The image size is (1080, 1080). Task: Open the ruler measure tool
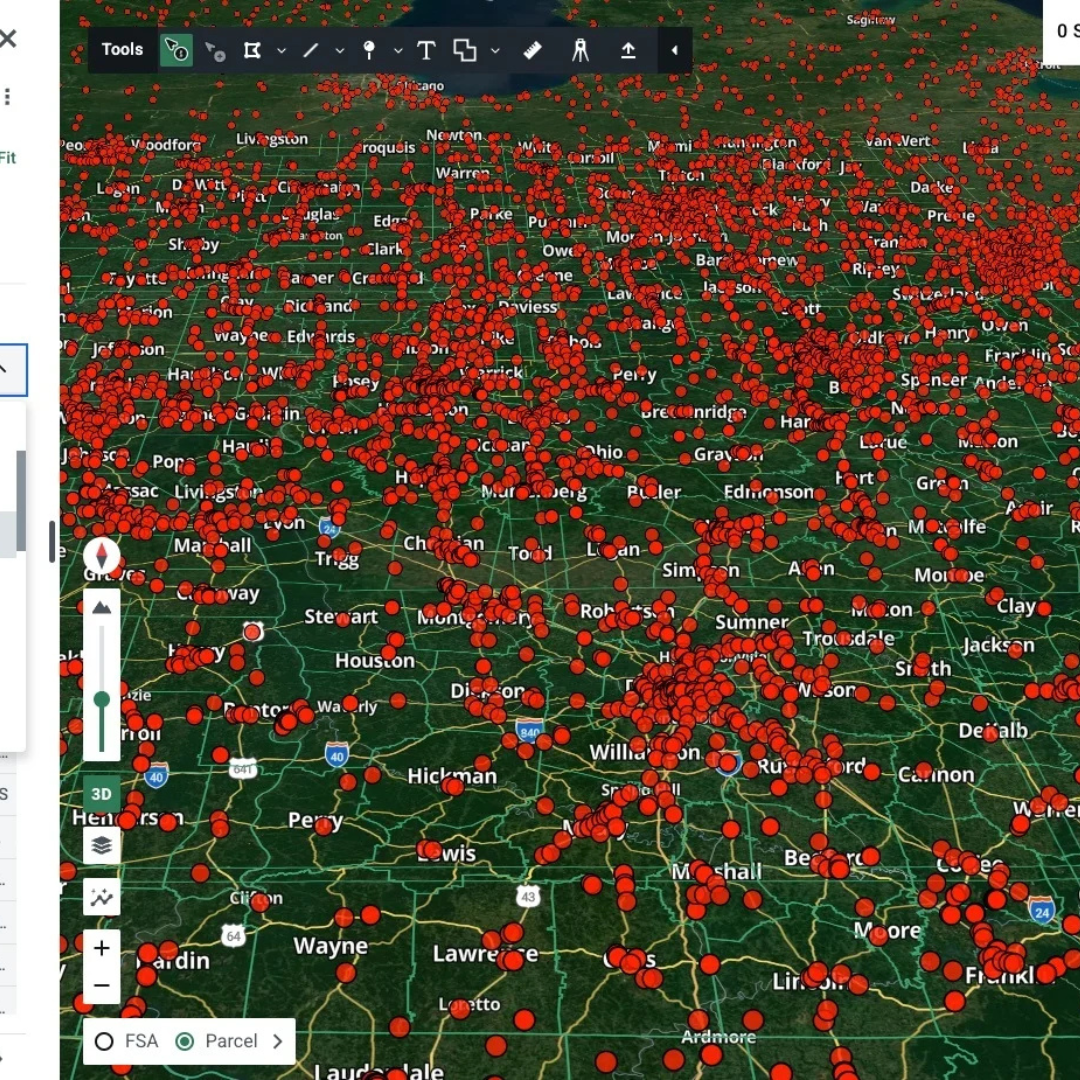point(532,50)
